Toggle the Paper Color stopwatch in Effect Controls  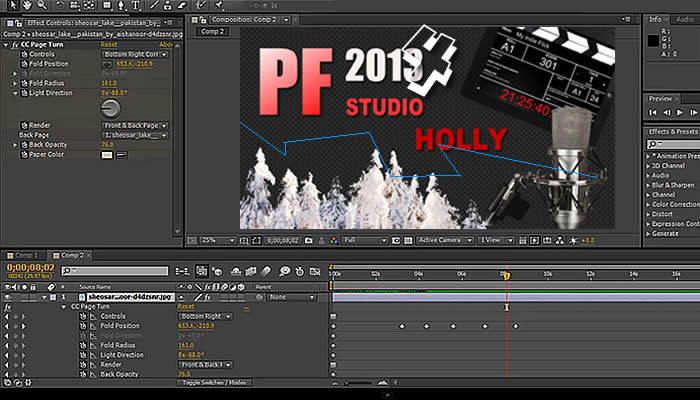24,154
